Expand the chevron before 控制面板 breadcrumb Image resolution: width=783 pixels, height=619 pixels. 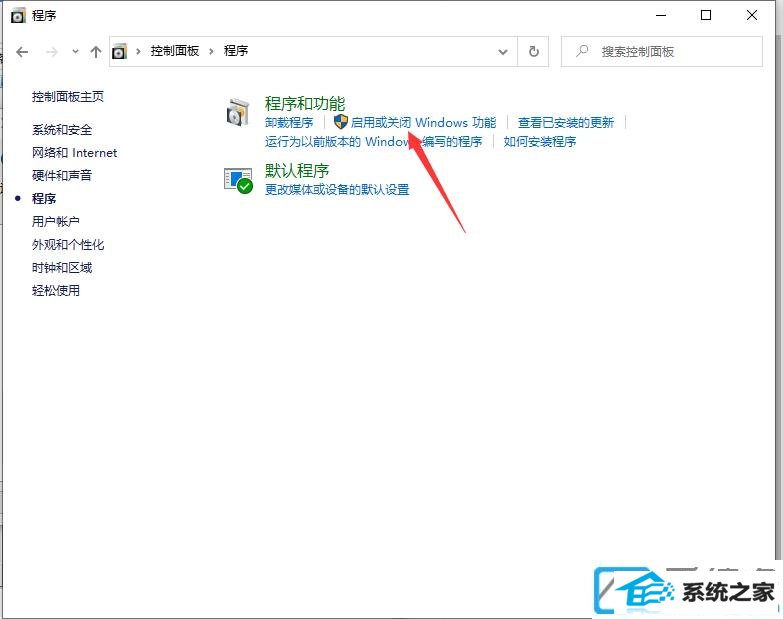coord(138,51)
